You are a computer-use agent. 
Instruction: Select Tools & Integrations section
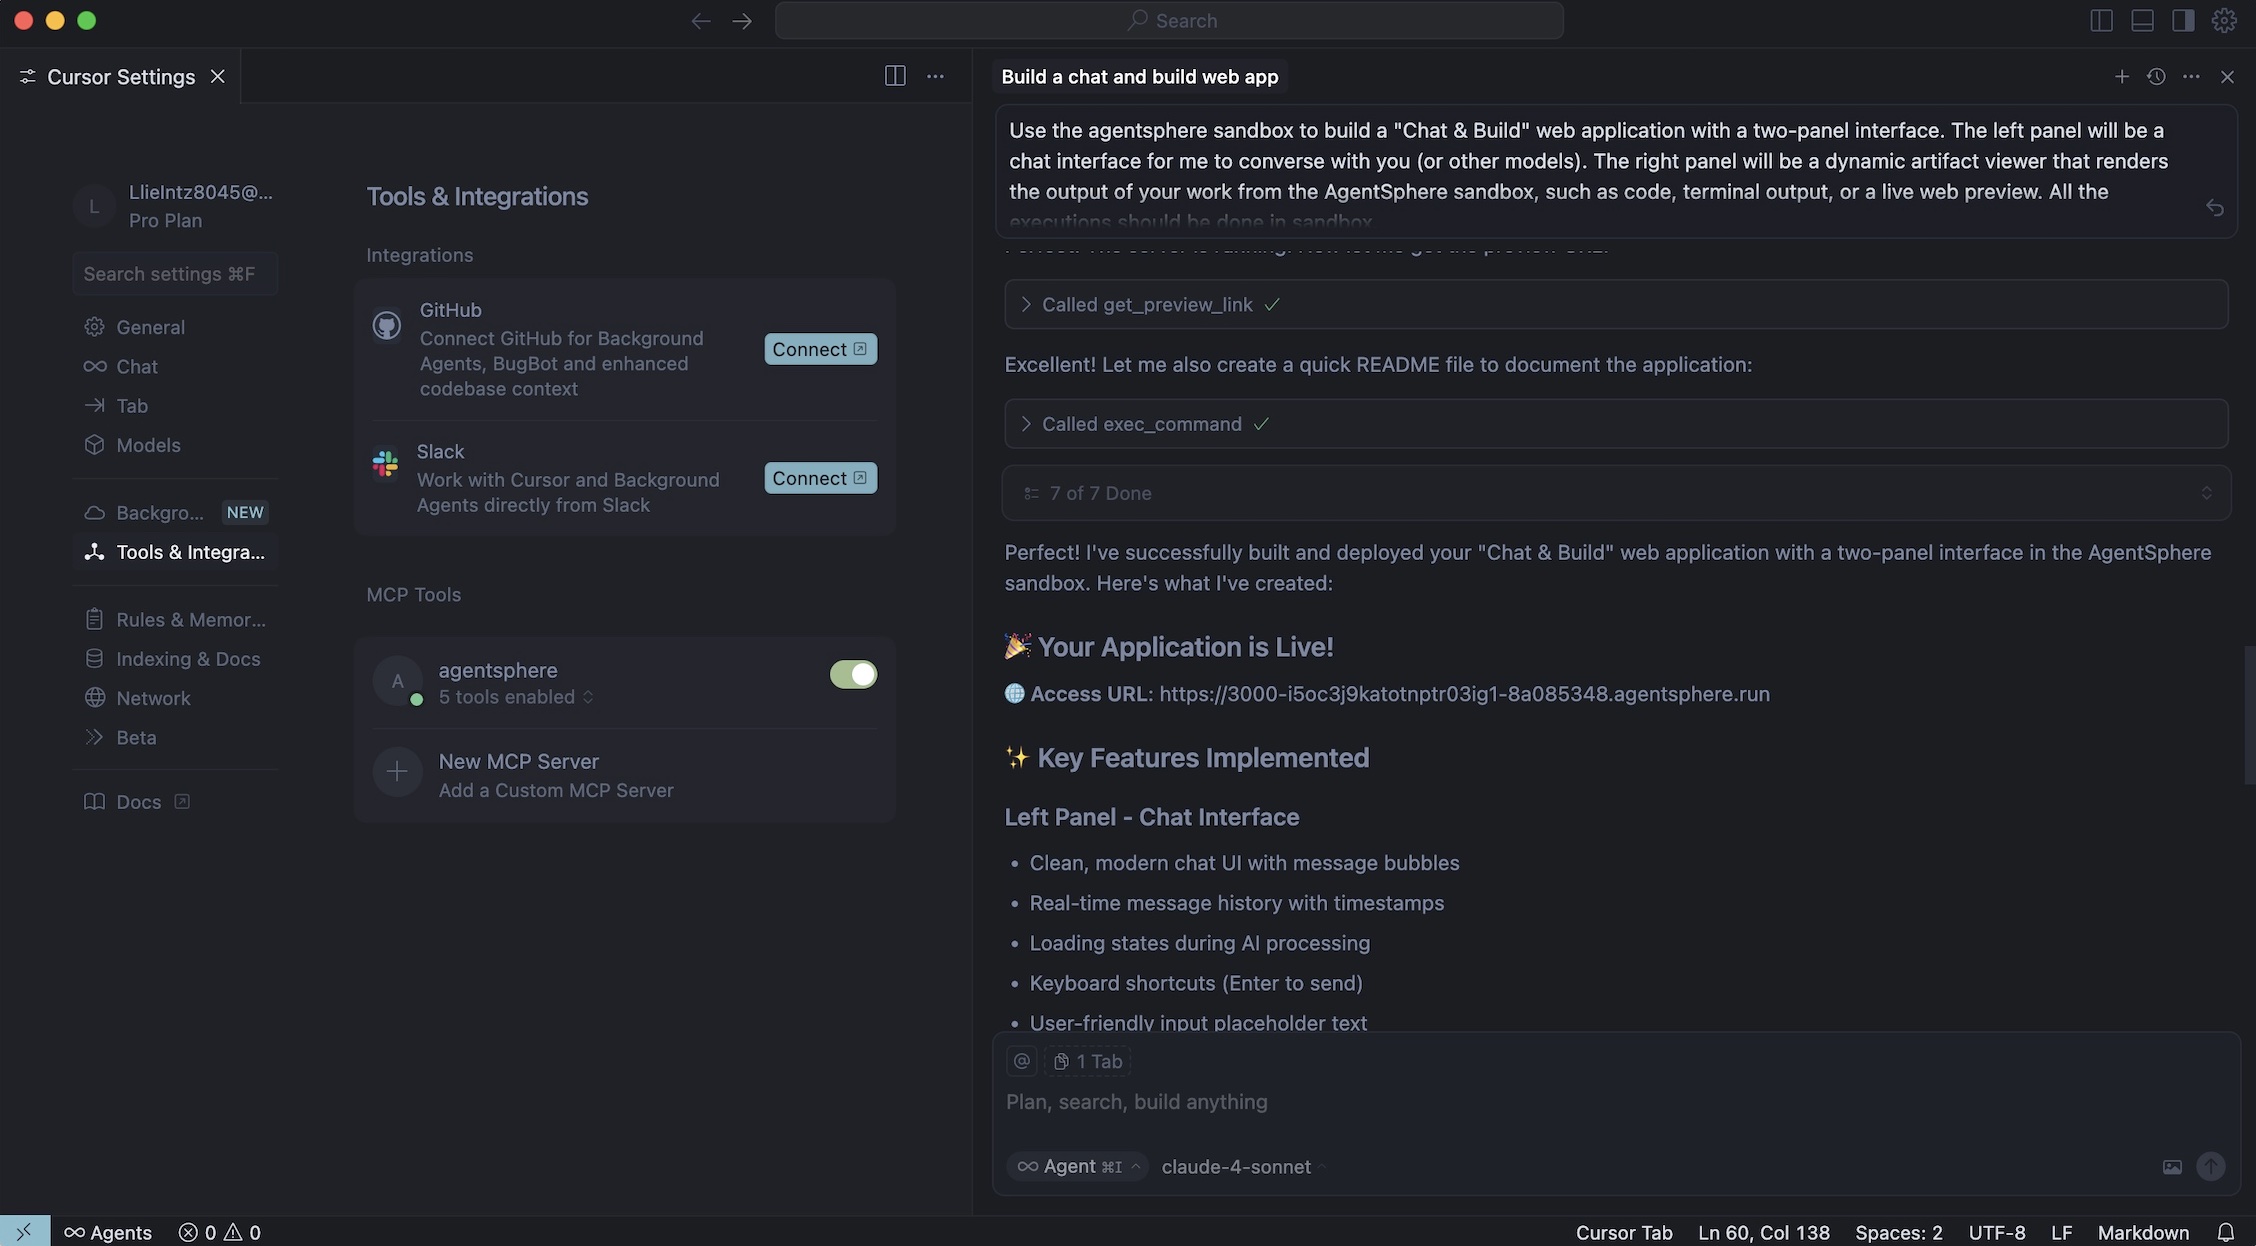pos(175,552)
